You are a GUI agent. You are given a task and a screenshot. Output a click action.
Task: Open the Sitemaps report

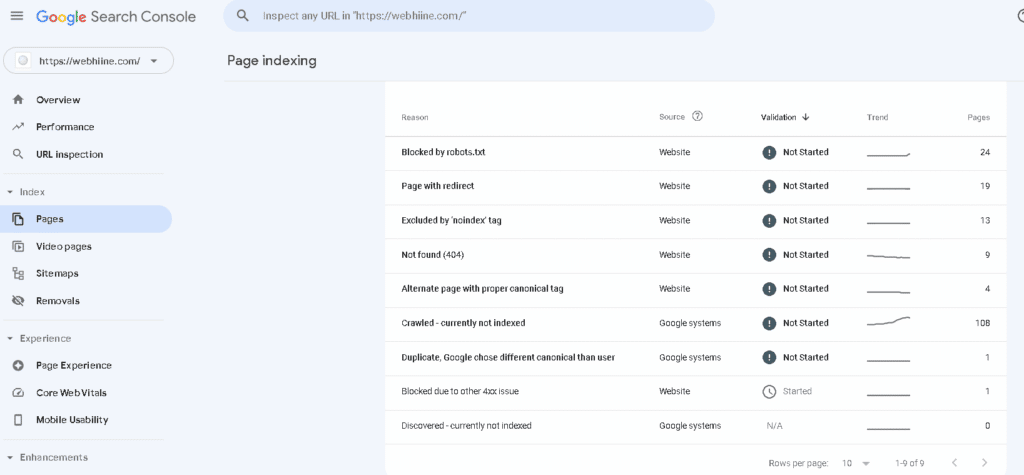point(86,273)
